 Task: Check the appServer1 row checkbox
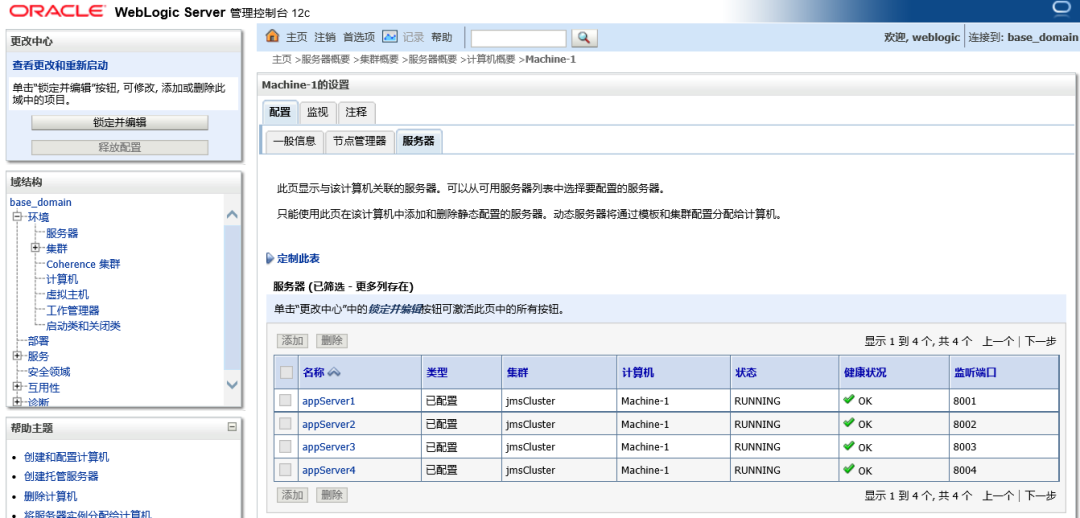point(284,400)
